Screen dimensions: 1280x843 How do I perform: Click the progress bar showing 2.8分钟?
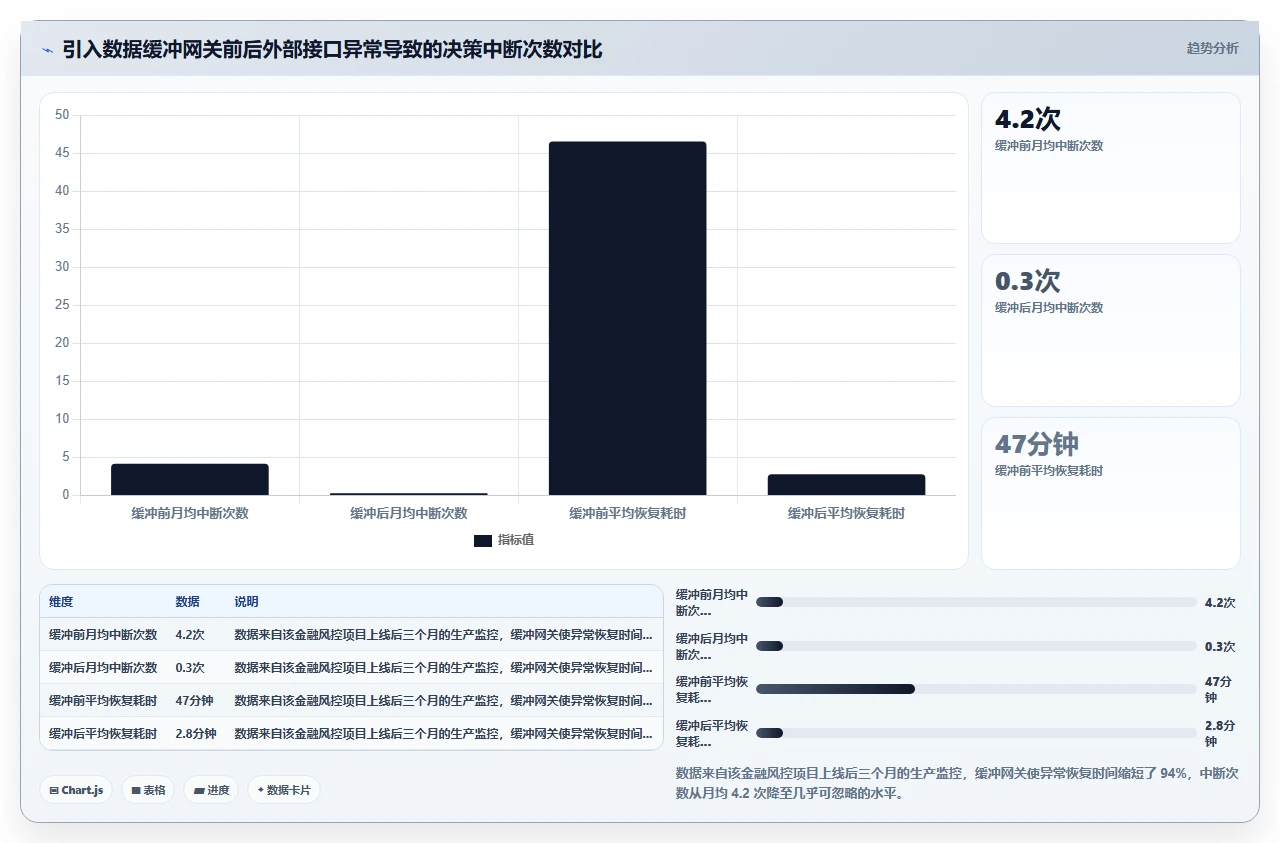(976, 733)
